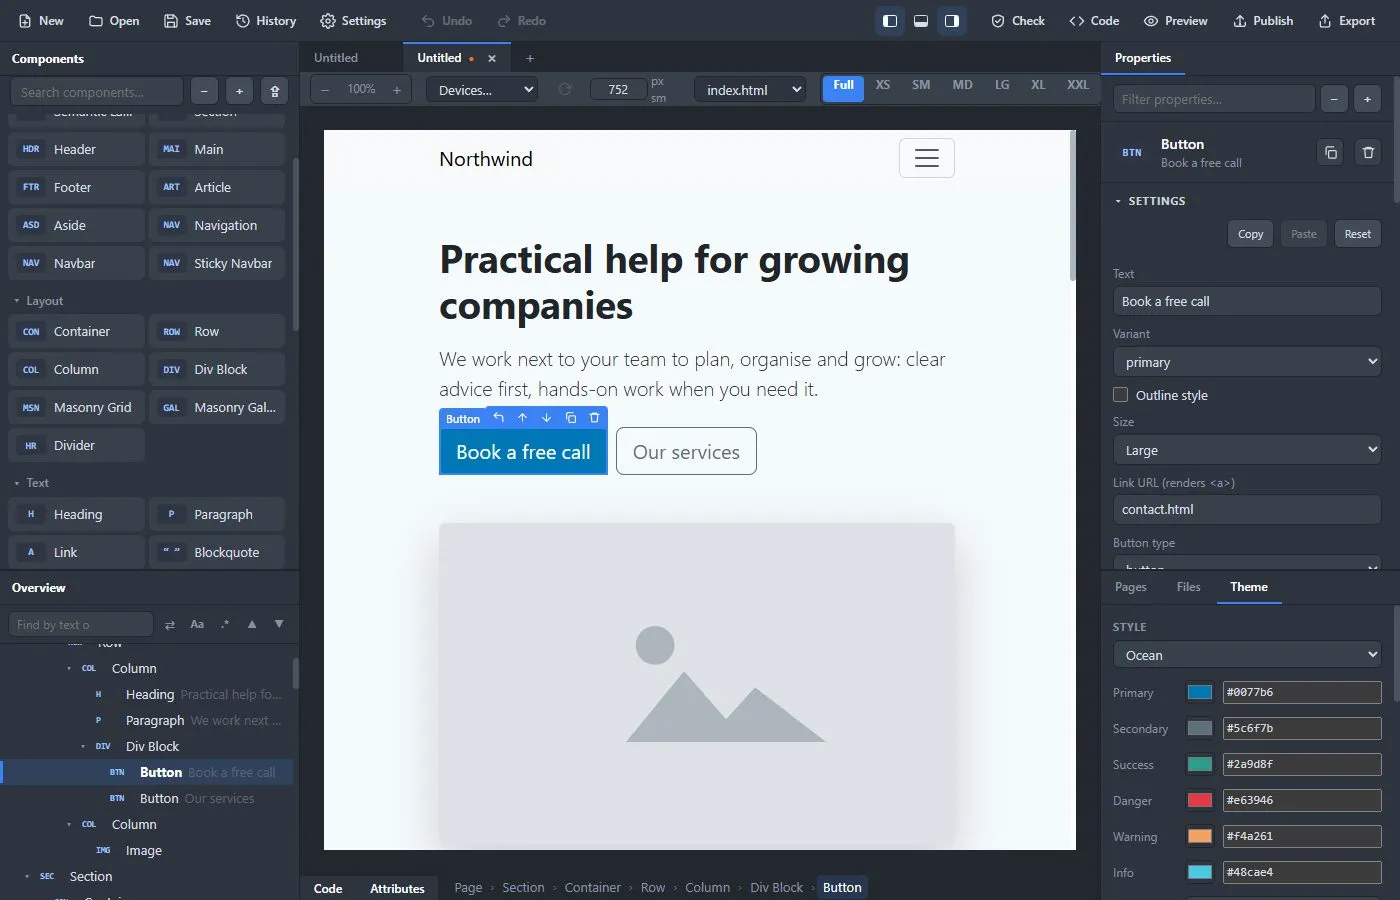1400x900 pixels.
Task: Toggle the left panel layout icon
Action: tap(889, 21)
